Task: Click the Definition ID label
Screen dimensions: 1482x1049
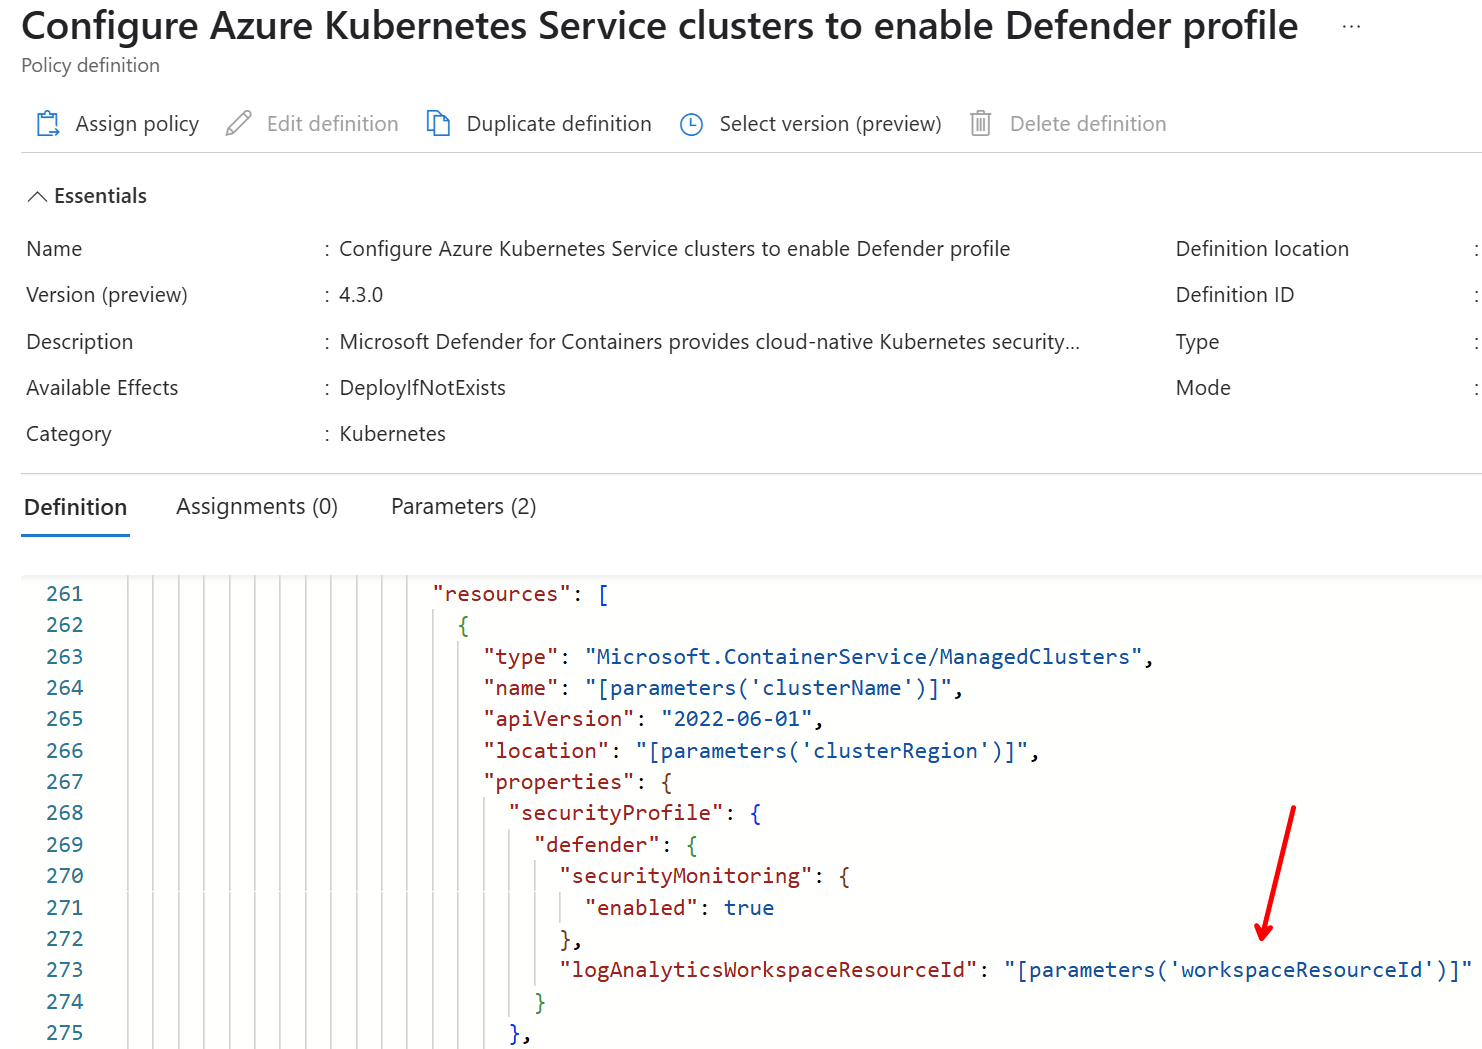Action: pyautogui.click(x=1235, y=295)
